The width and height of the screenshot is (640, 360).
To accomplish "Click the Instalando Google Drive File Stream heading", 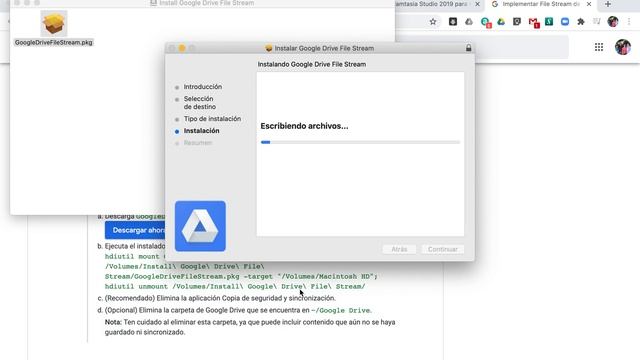I will point(312,64).
